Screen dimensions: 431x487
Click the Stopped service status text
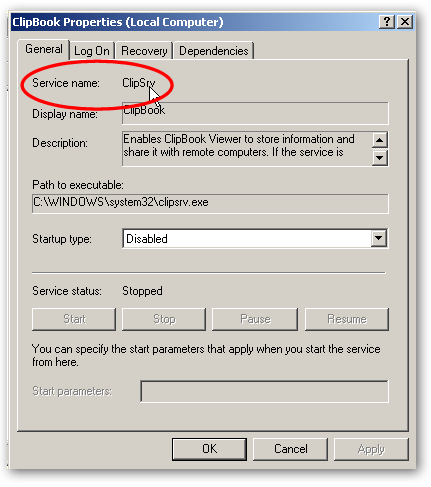pyautogui.click(x=142, y=291)
